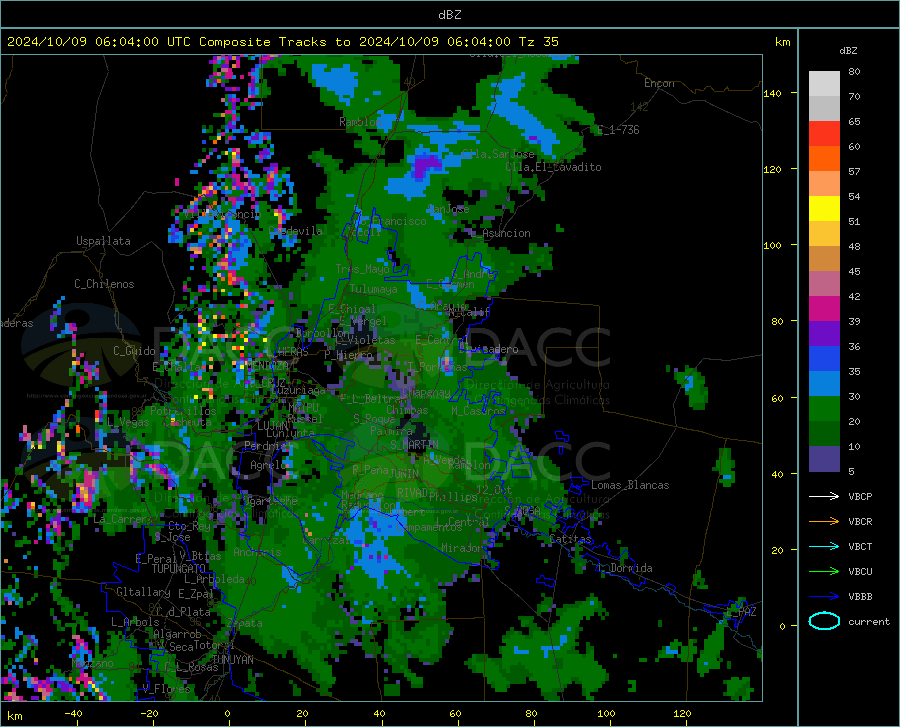Select the dark purple 5-10 dBZ swatch
Viewport: 900px width, 727px height.
[824, 459]
